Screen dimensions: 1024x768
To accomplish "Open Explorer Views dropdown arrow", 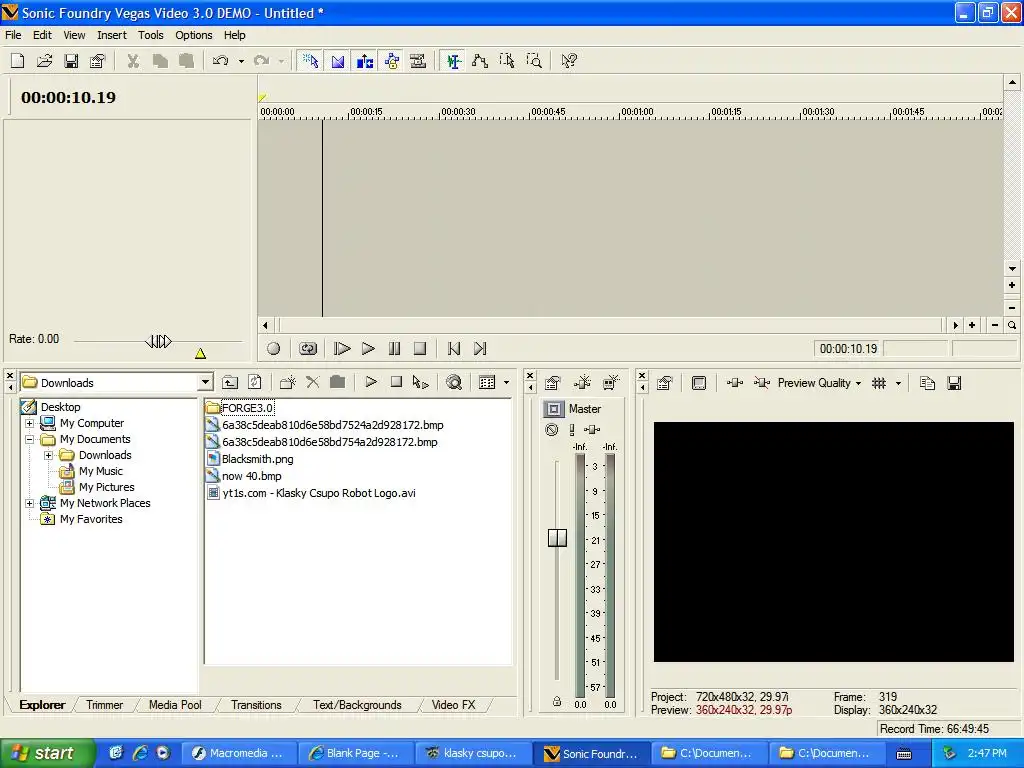I will coord(507,383).
